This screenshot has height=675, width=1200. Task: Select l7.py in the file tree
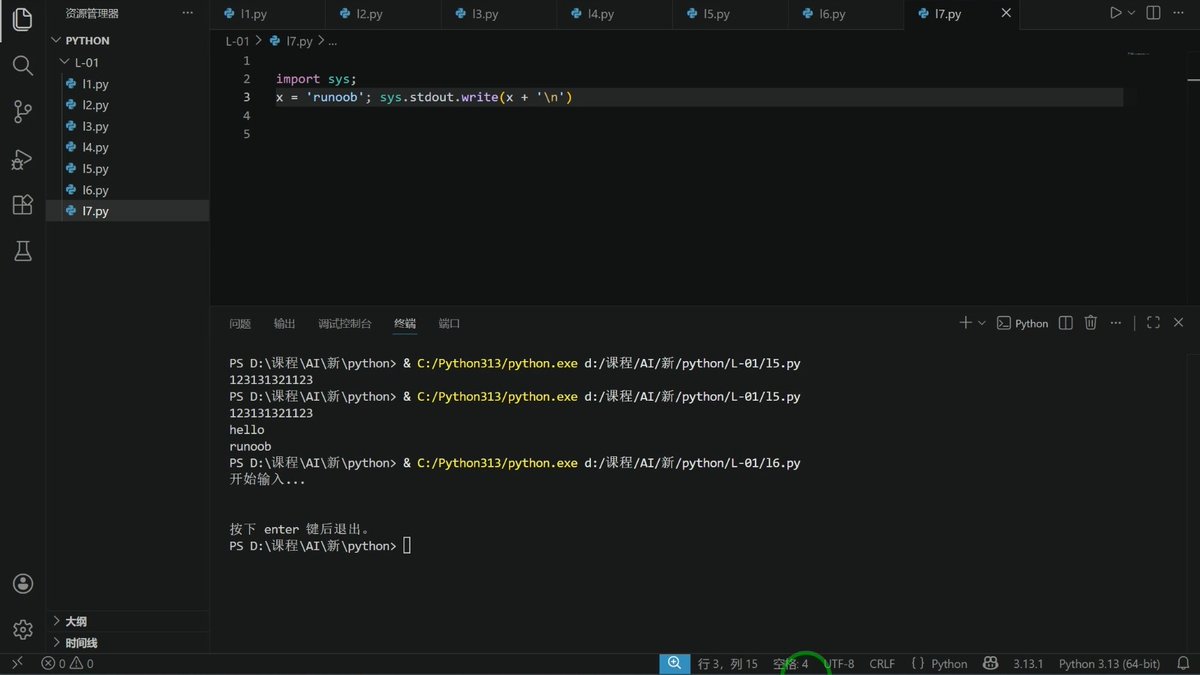click(x=129, y=211)
